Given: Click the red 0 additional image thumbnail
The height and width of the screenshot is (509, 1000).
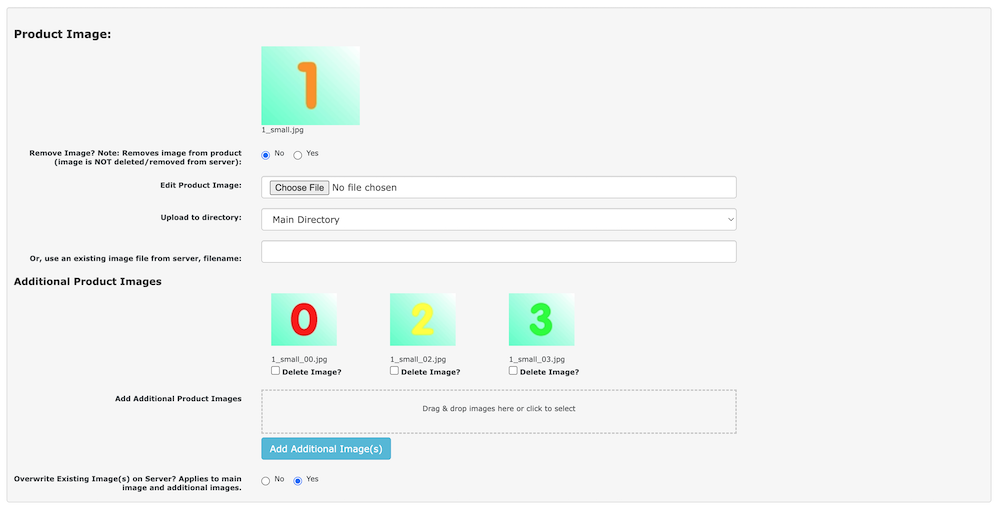Looking at the screenshot, I should click(x=303, y=319).
